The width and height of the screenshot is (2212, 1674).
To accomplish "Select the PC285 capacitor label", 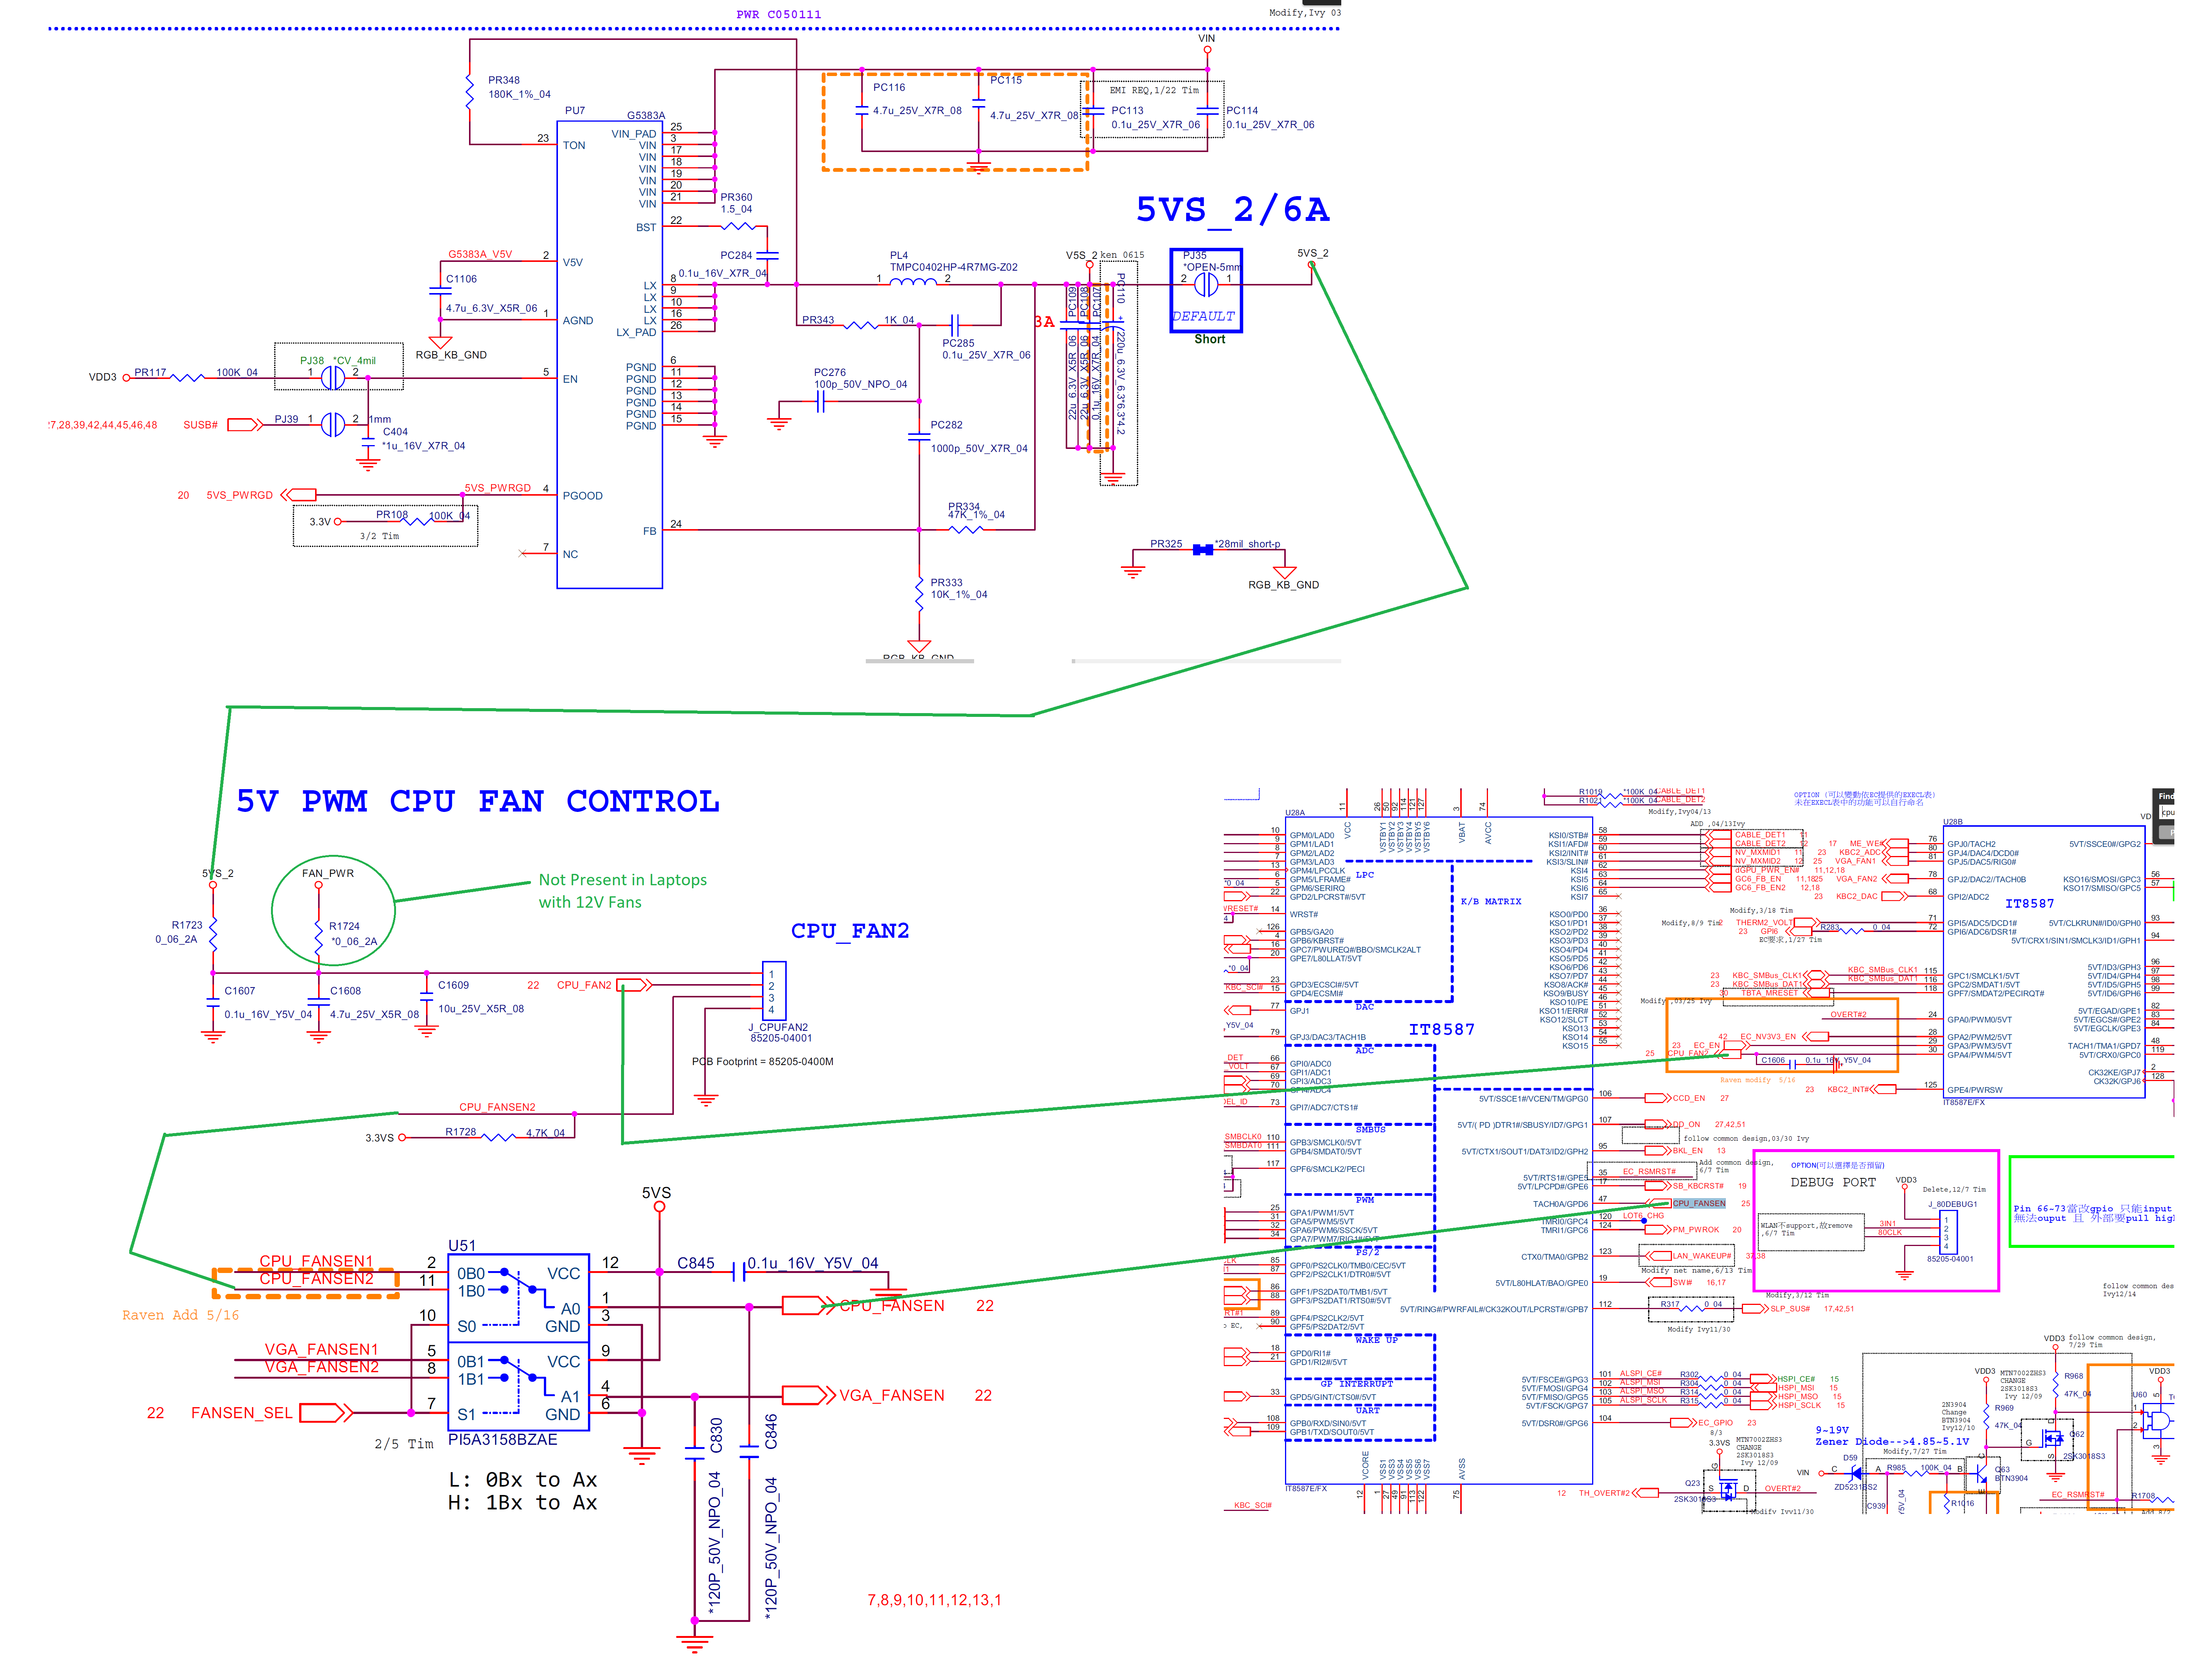I will pos(958,343).
